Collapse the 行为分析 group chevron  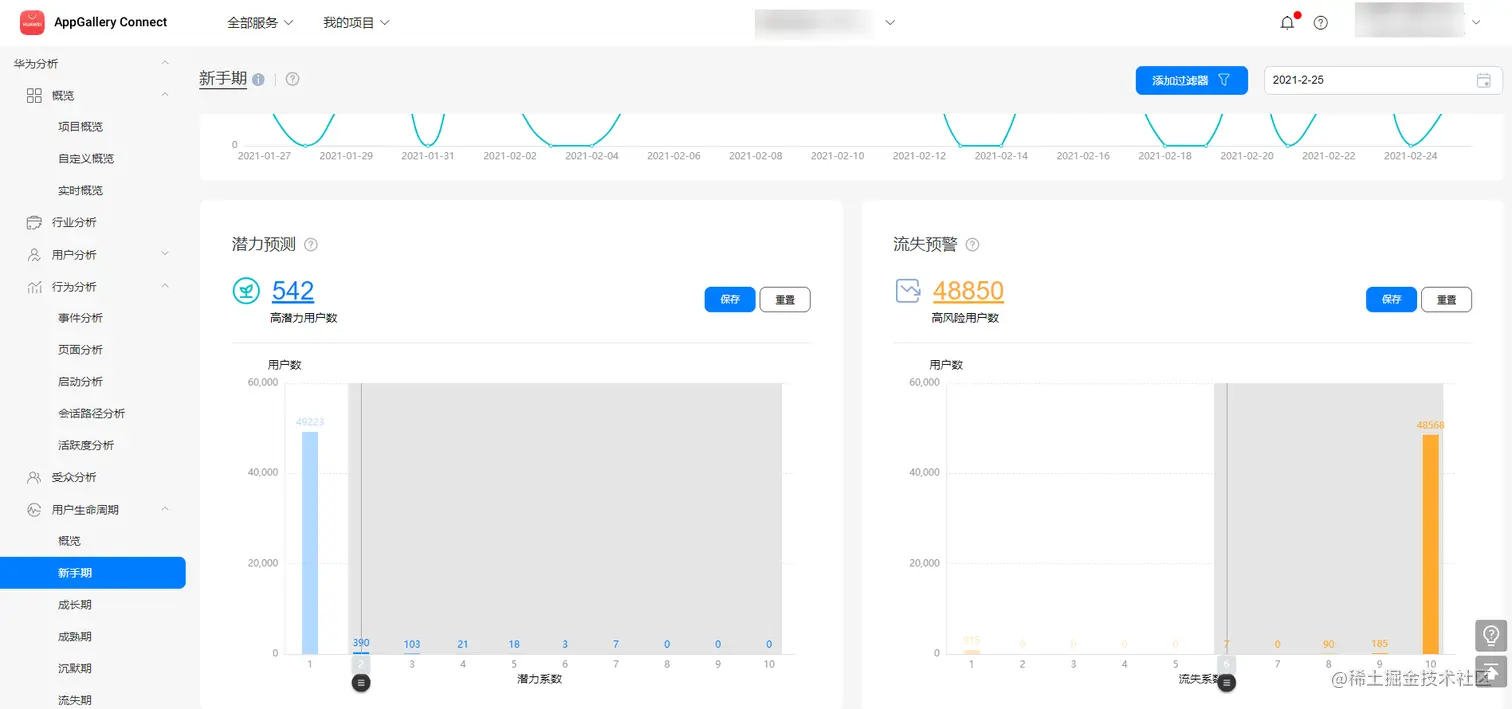pyautogui.click(x=165, y=286)
